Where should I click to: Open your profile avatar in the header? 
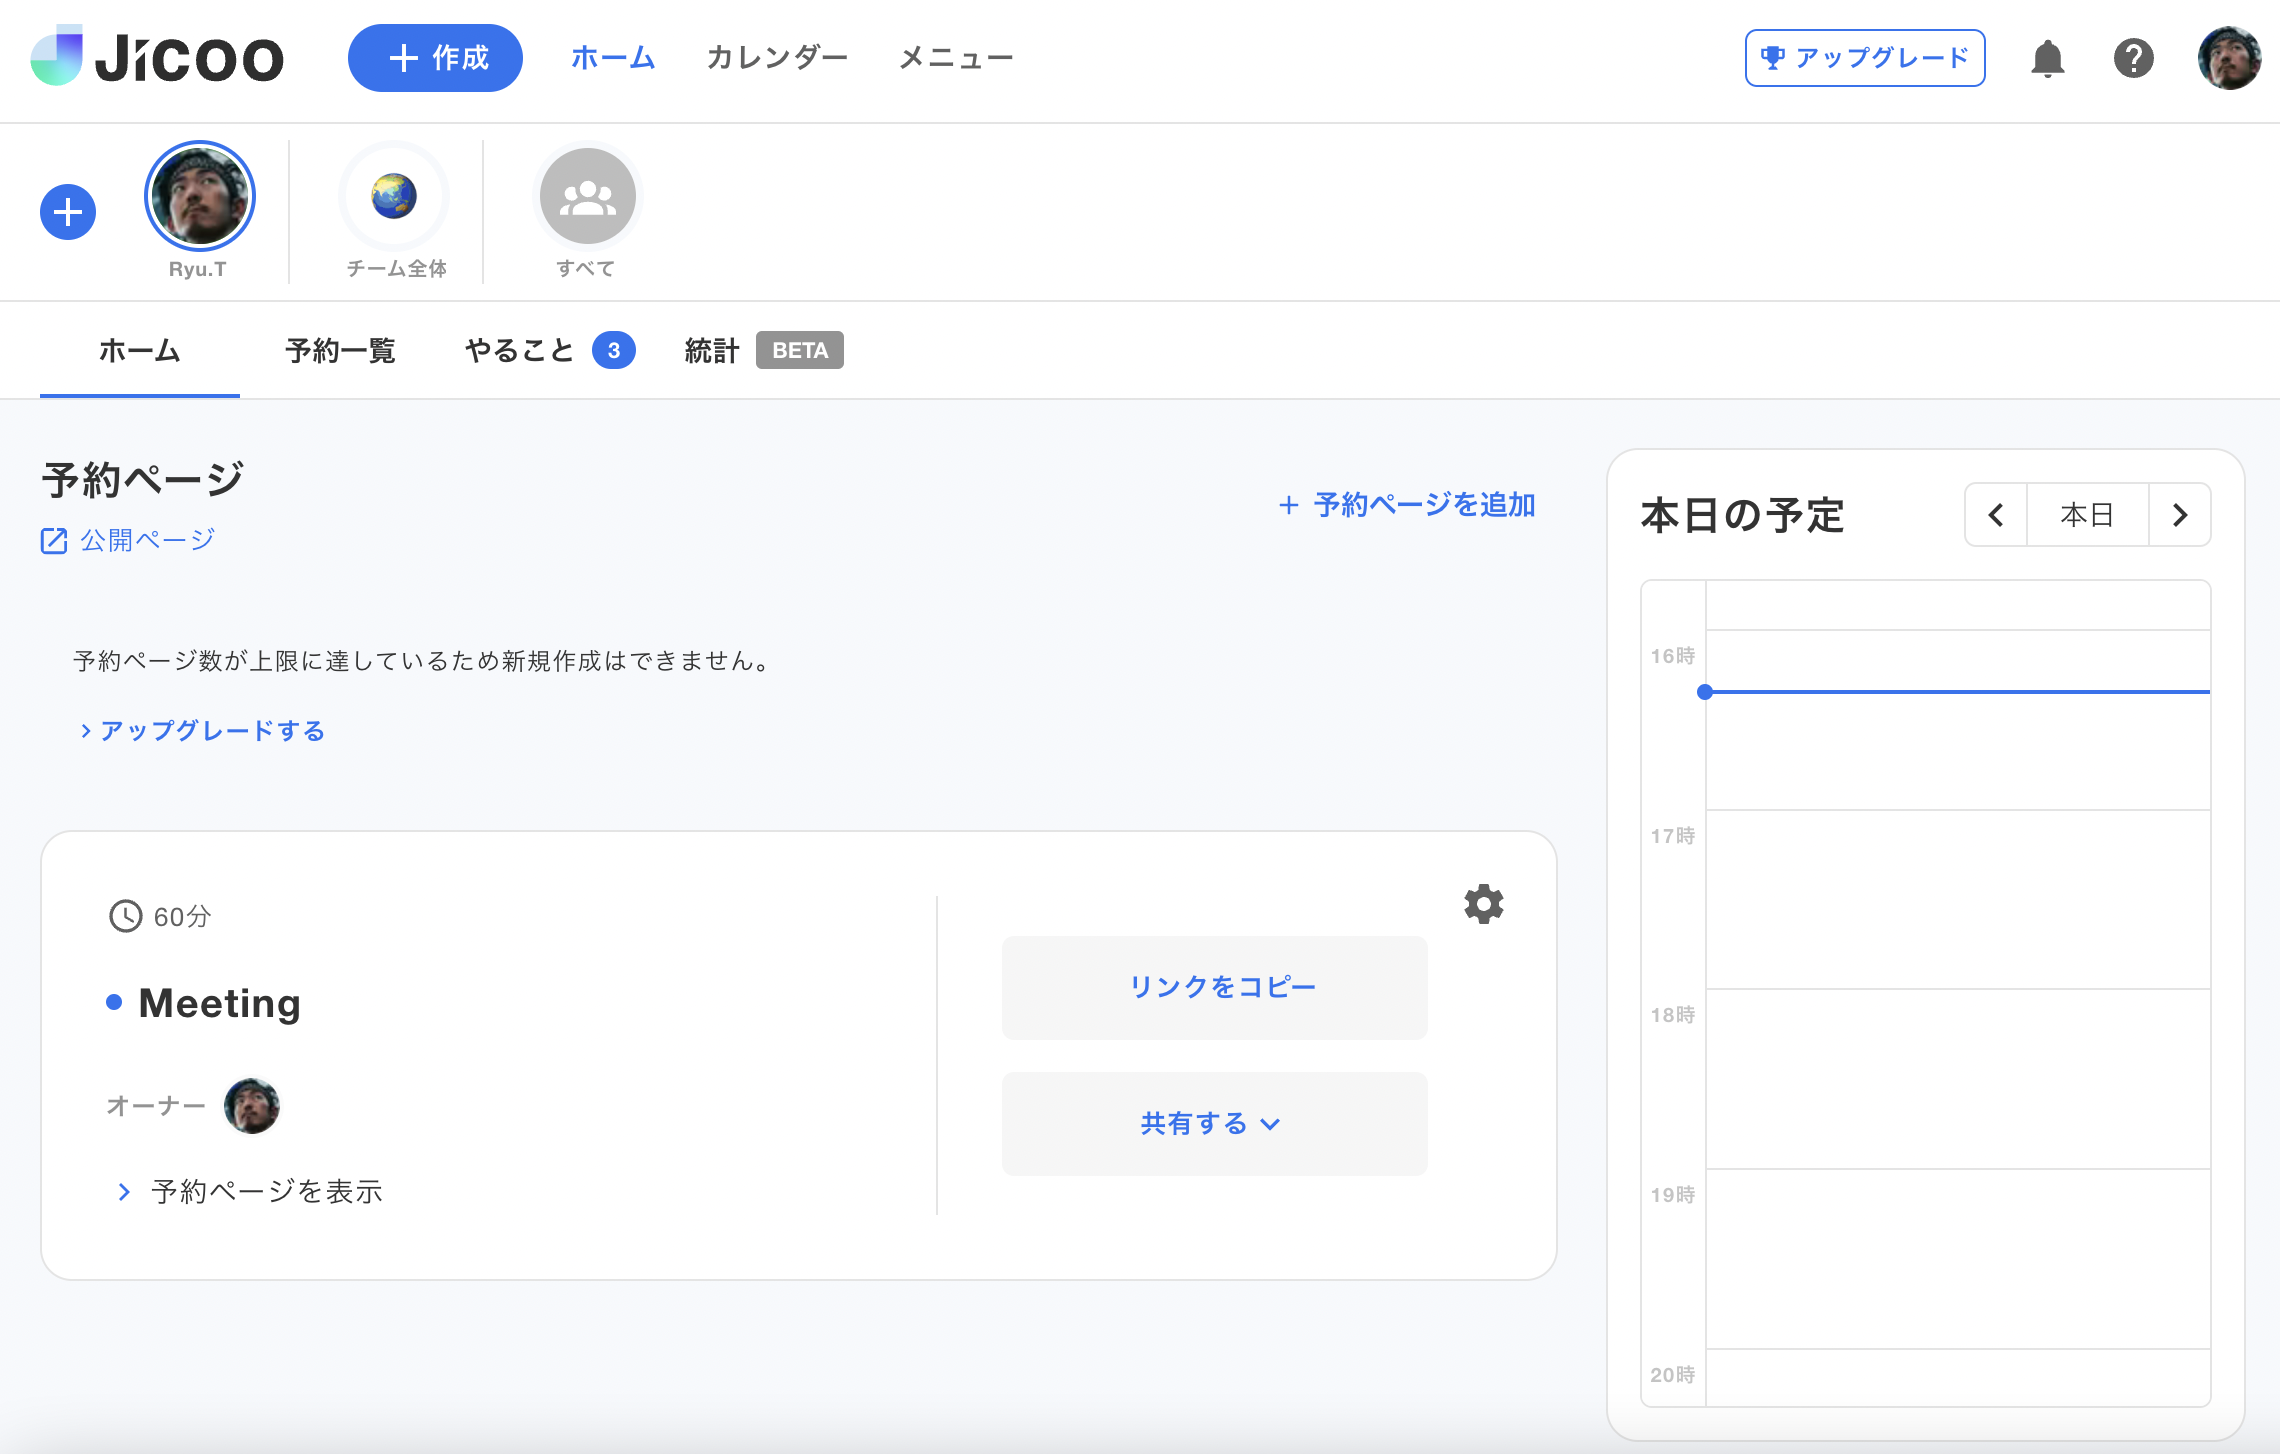click(x=2230, y=59)
